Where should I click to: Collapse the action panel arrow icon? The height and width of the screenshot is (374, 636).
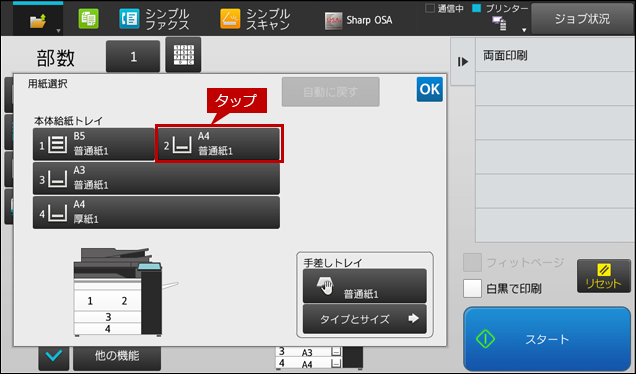[463, 62]
